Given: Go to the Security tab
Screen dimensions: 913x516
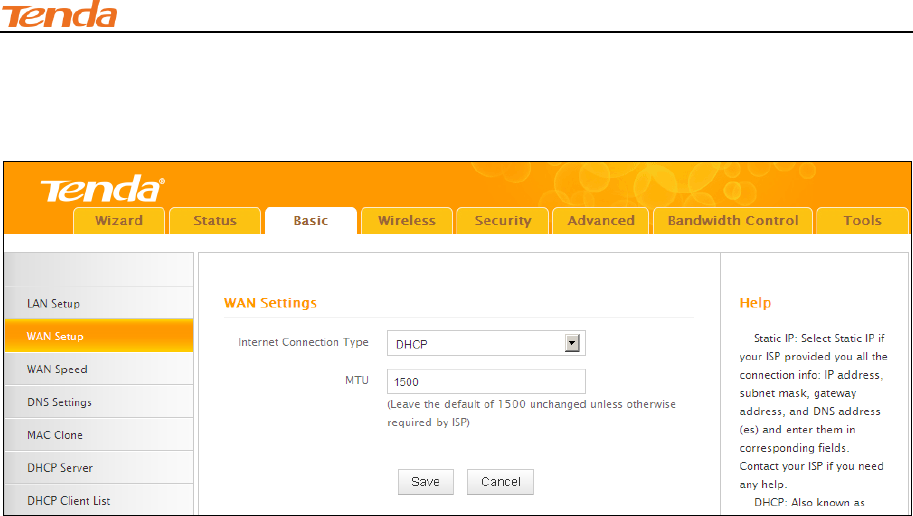Looking at the screenshot, I should point(502,221).
